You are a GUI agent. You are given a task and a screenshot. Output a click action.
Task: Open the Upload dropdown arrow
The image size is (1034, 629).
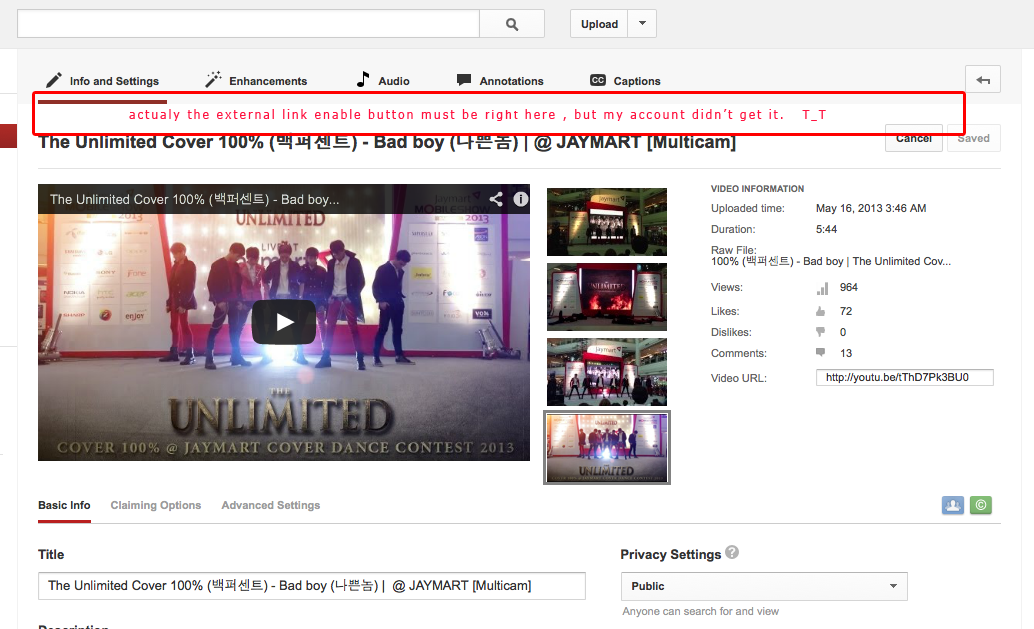pyautogui.click(x=642, y=24)
